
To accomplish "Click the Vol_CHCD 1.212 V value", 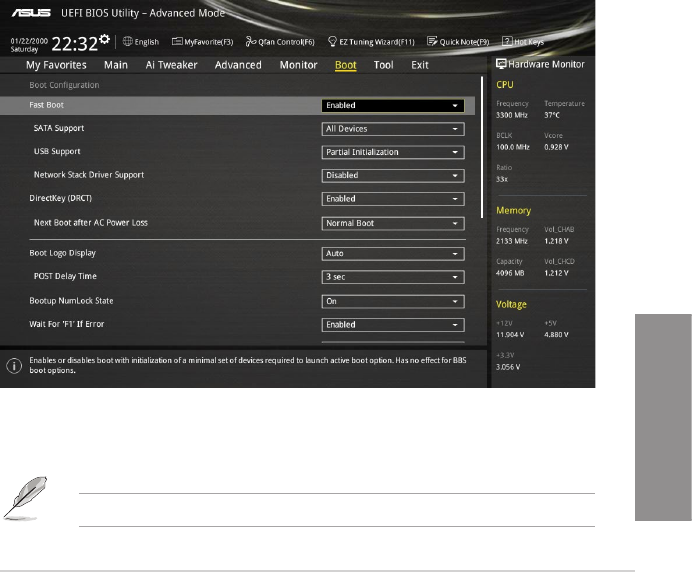I will point(556,273).
